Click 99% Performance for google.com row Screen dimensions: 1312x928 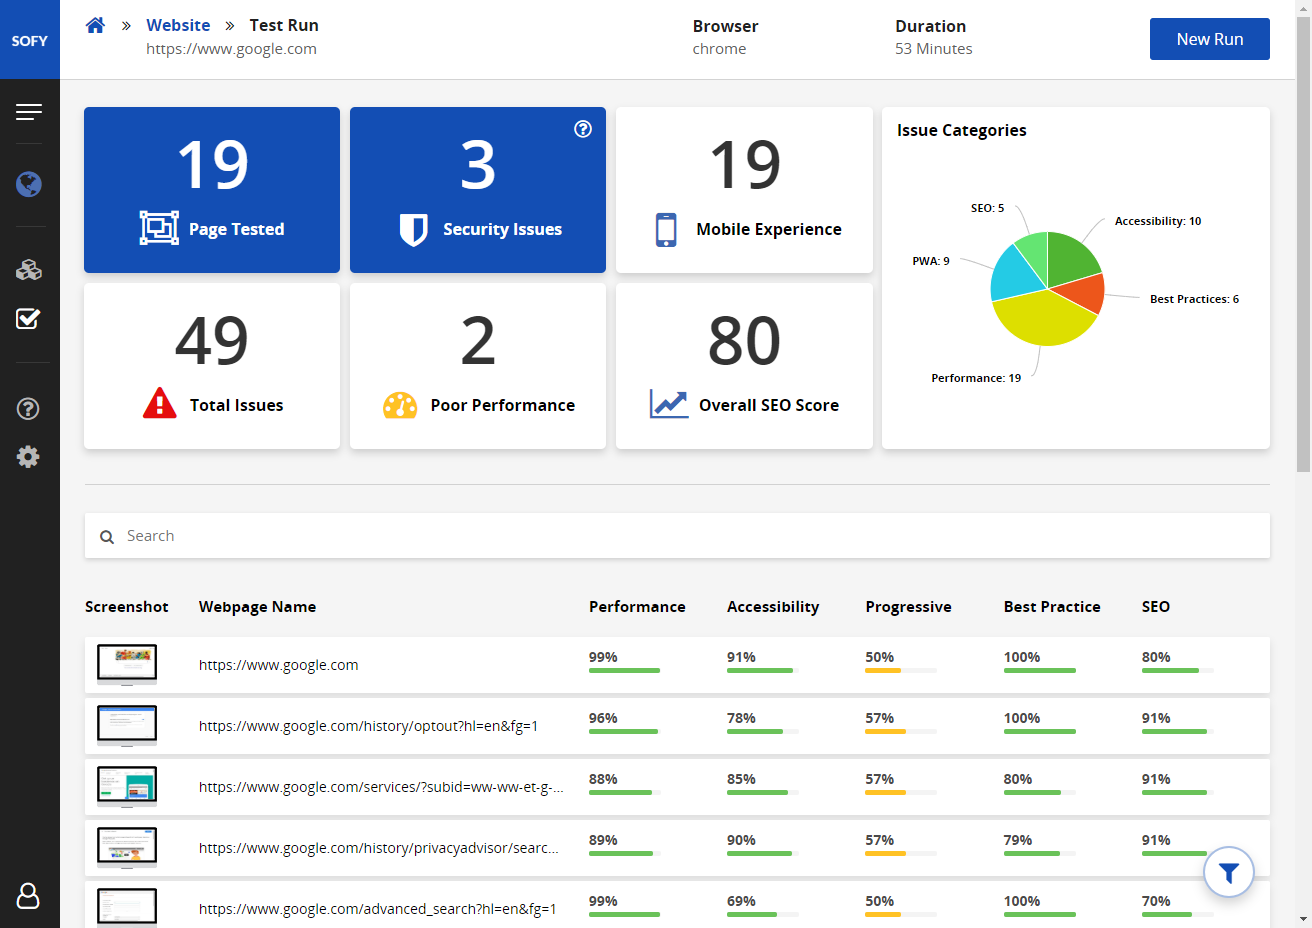[603, 657]
